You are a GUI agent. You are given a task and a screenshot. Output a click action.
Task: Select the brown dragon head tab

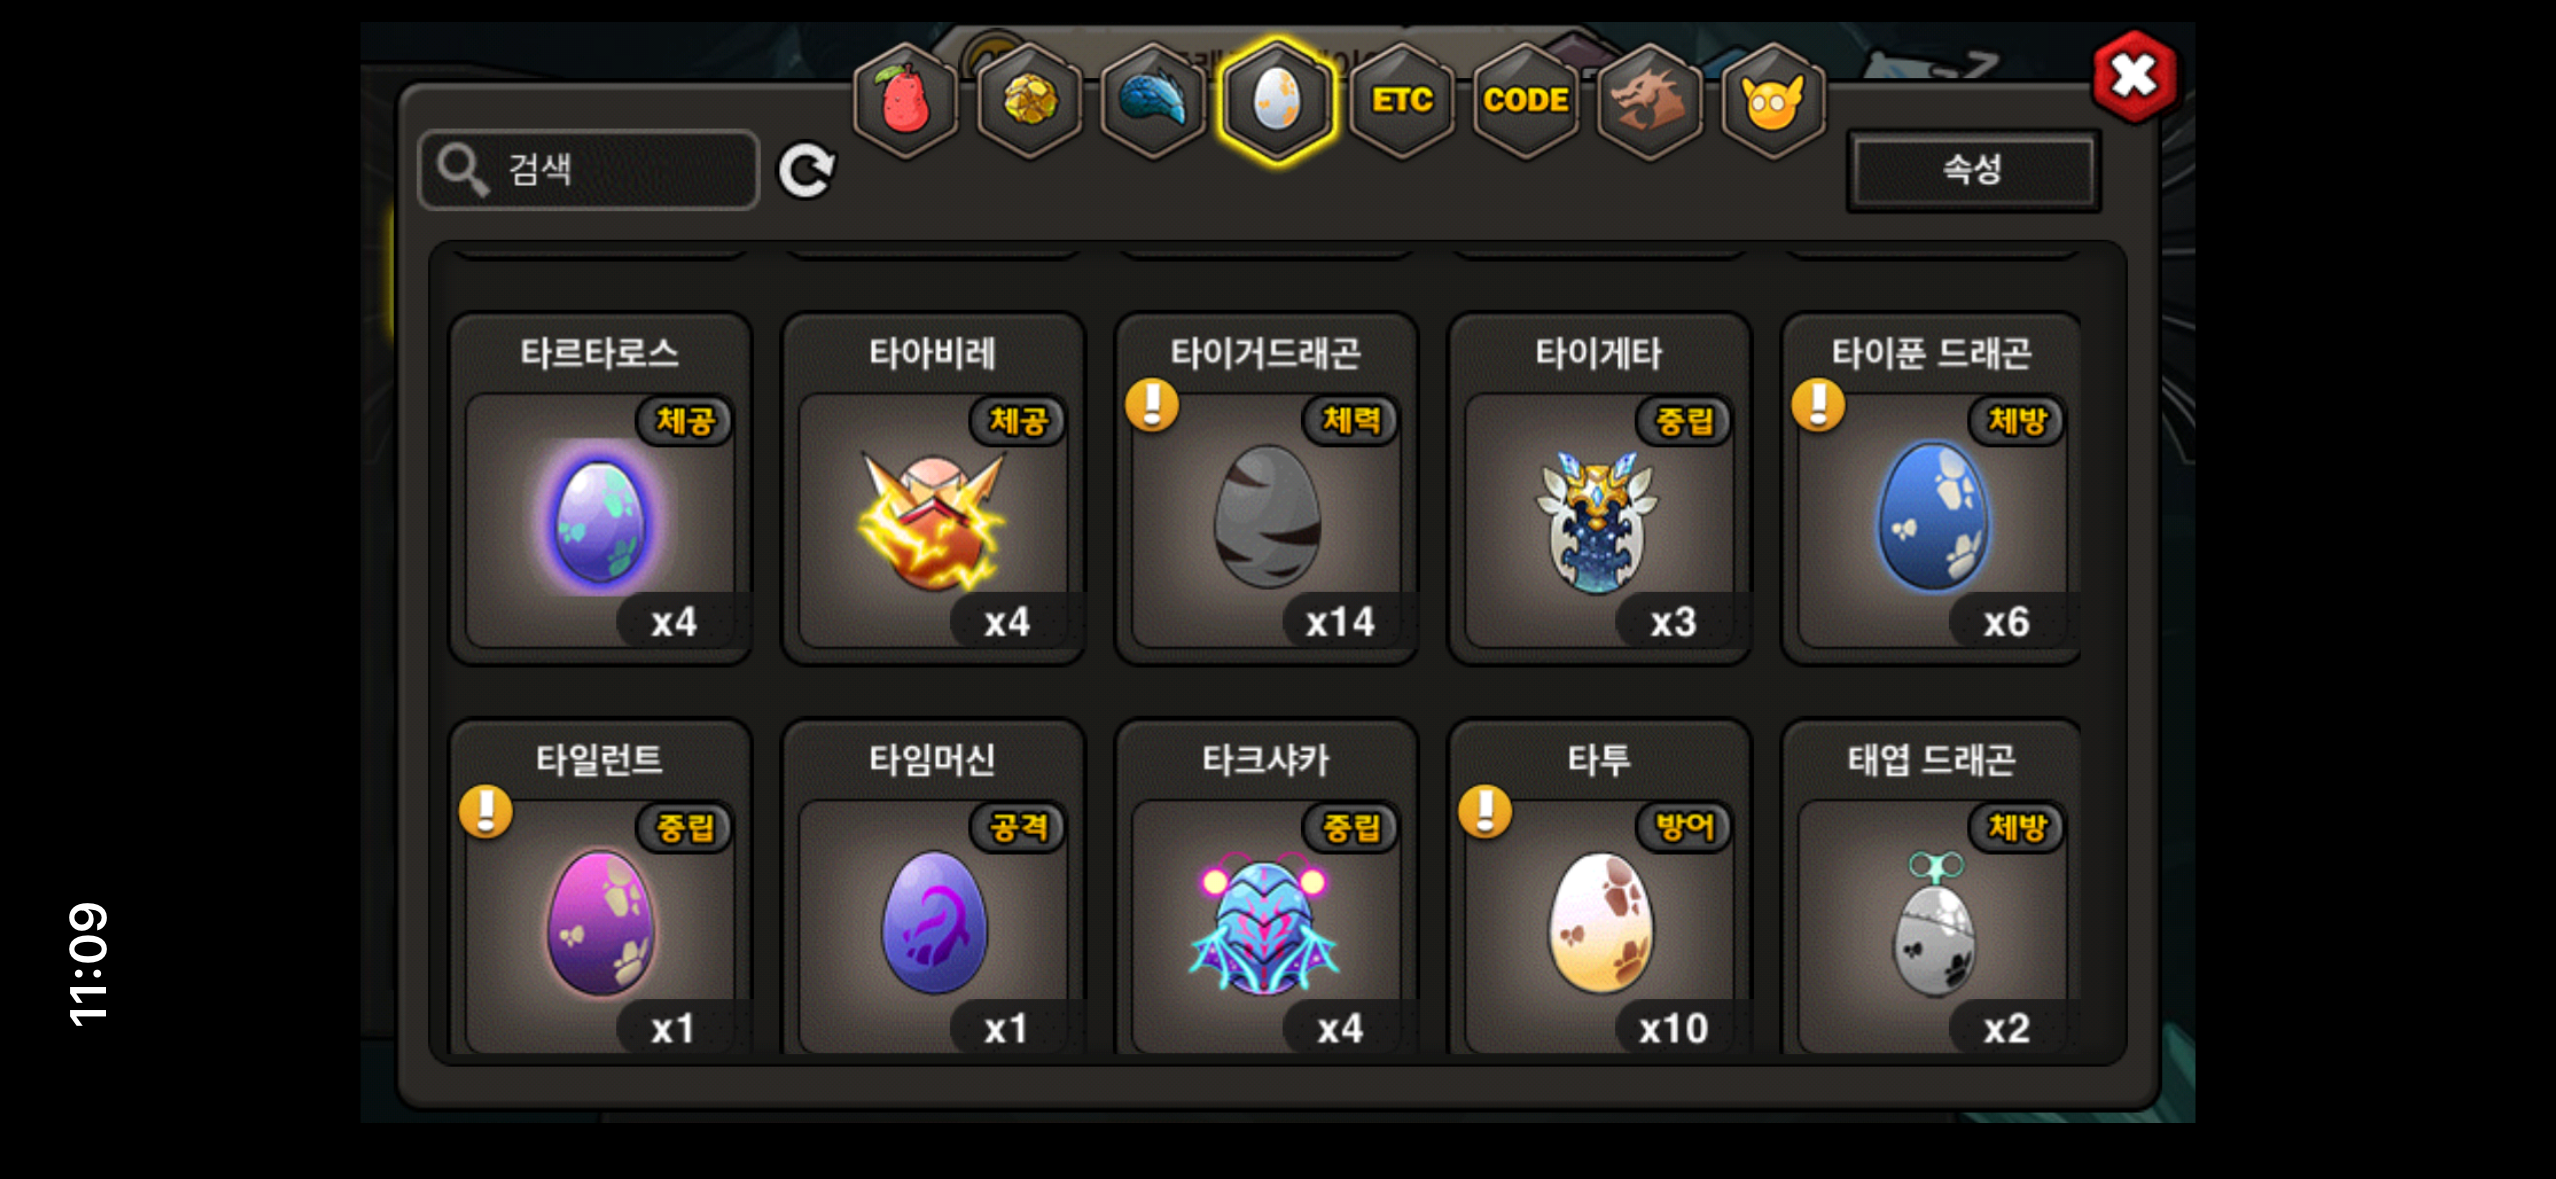point(1650,100)
